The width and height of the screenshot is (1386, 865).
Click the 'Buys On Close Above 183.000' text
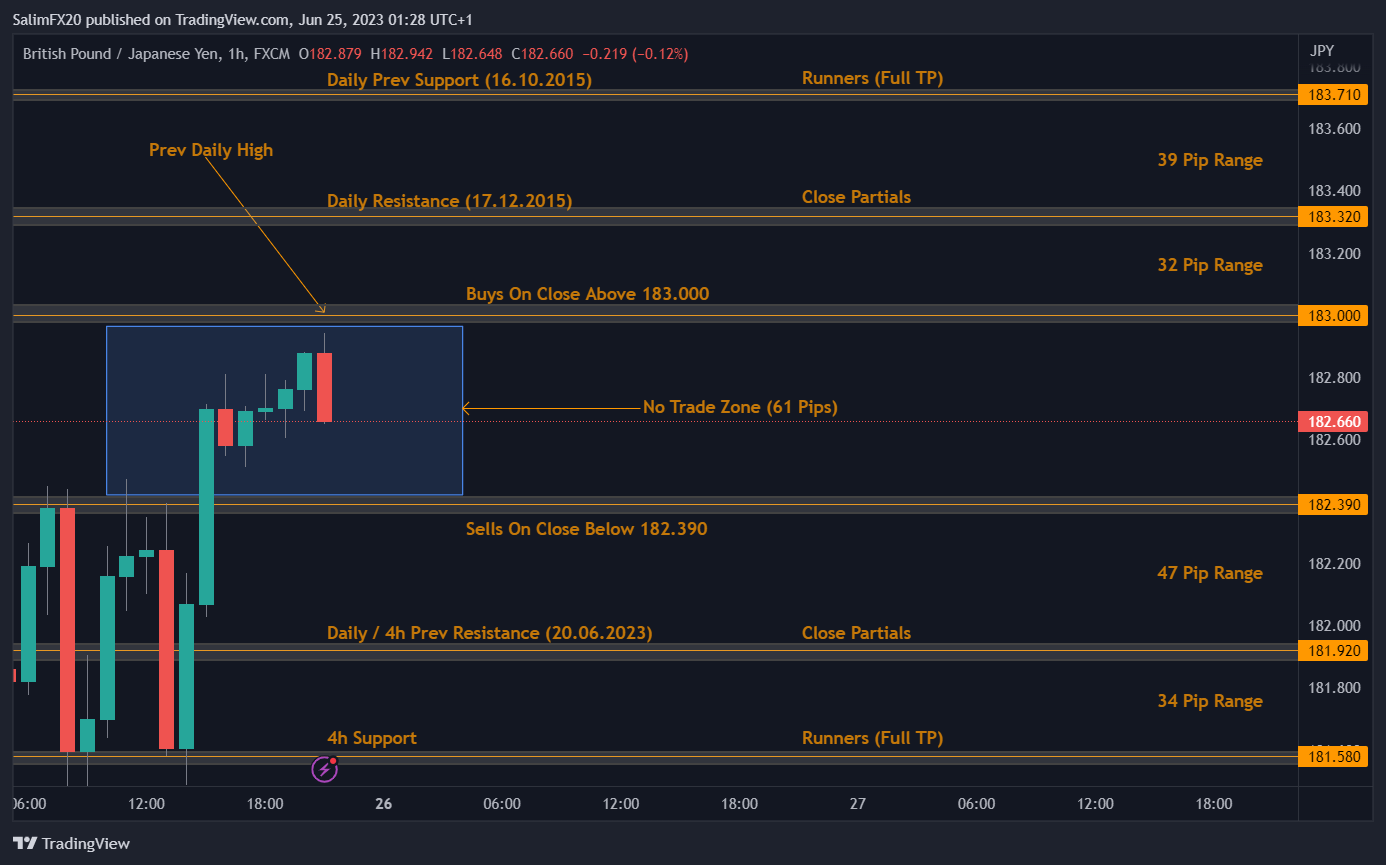[x=587, y=294]
